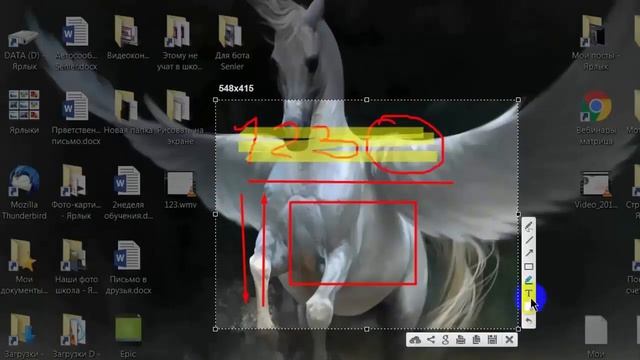Select the Наши фото школа folder shortcut
The width and height of the screenshot is (640, 360).
76,267
